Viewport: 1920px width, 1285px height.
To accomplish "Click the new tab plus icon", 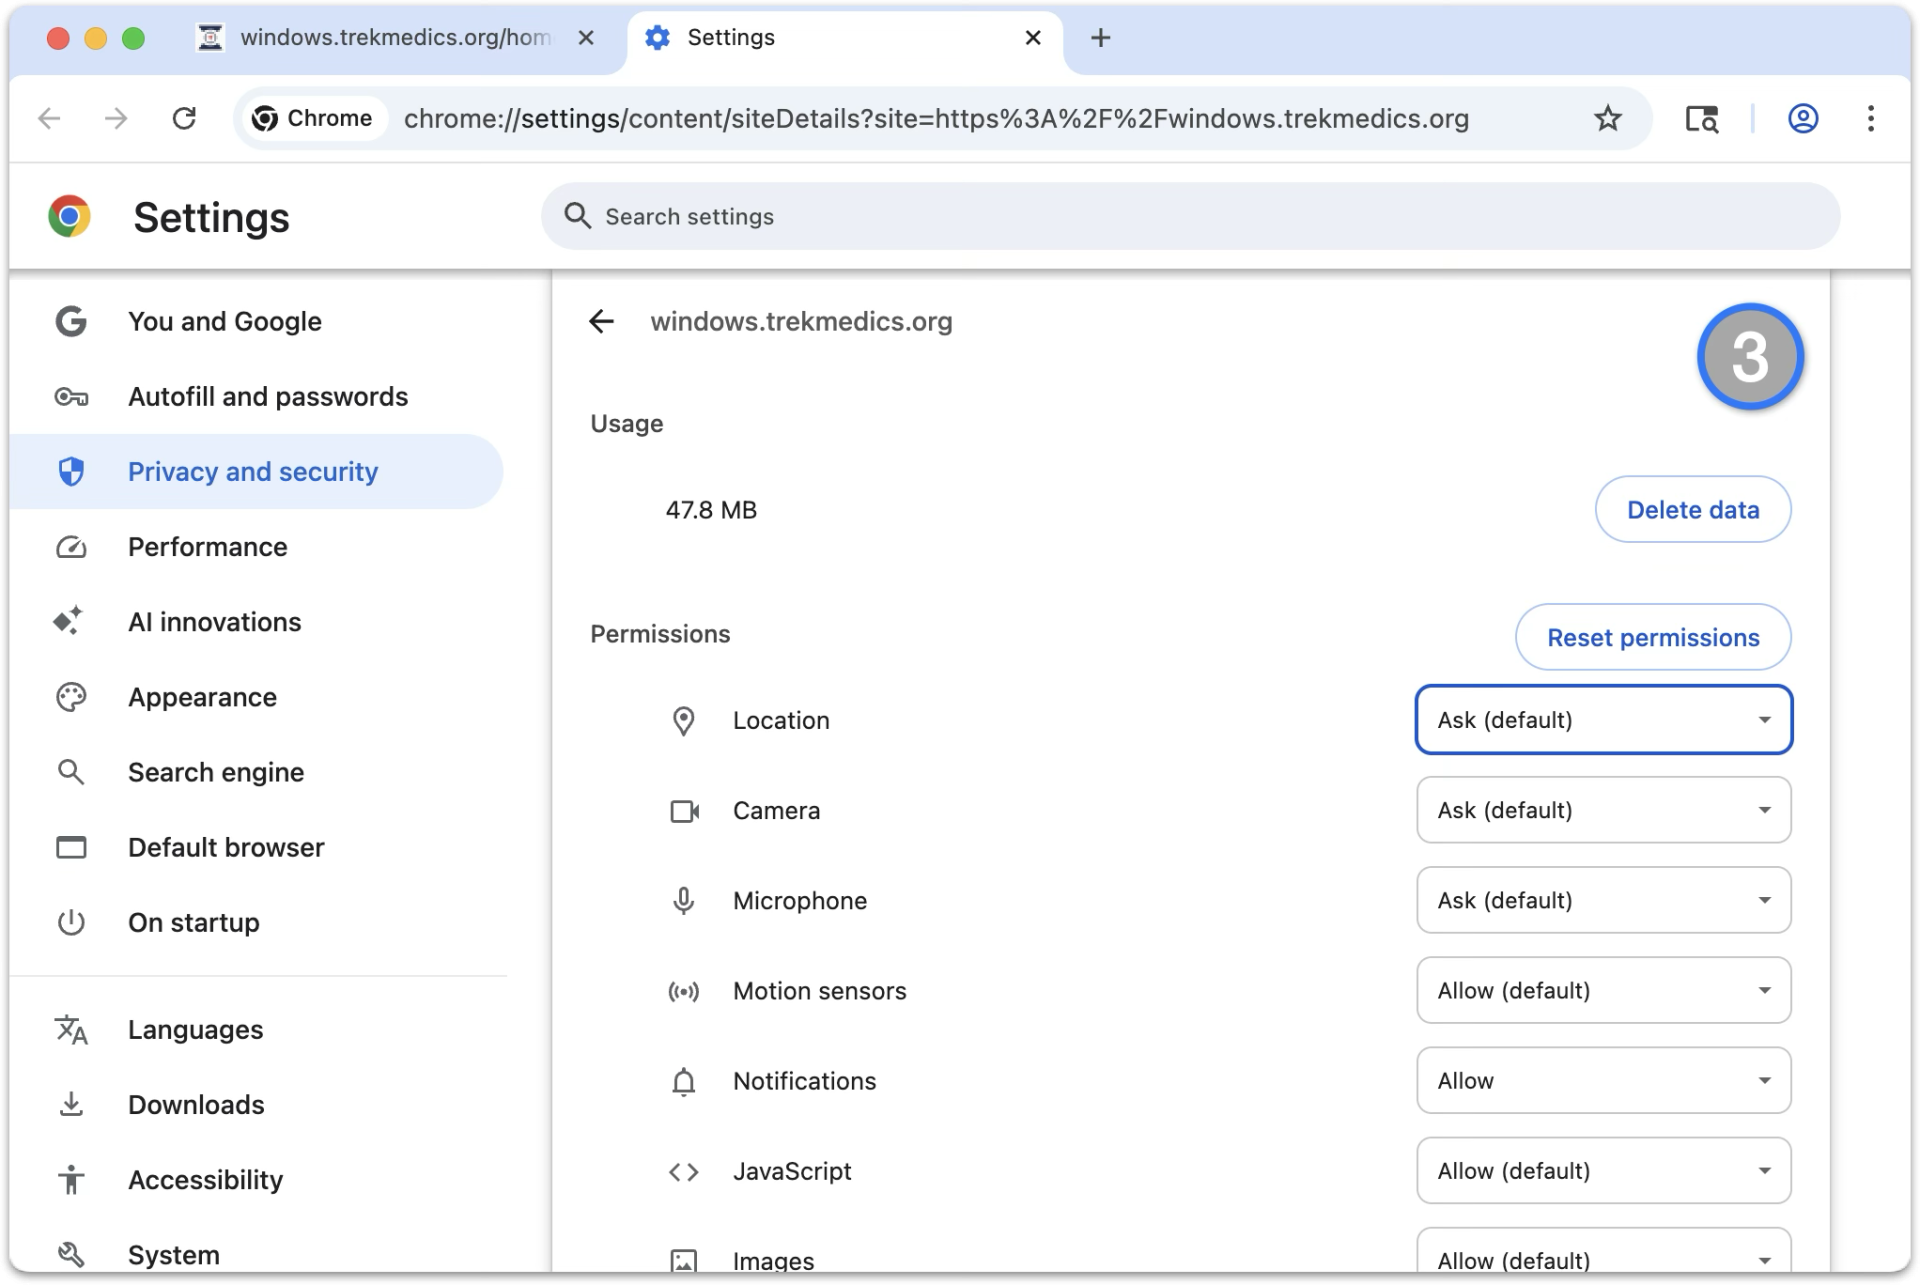I will pyautogui.click(x=1100, y=38).
